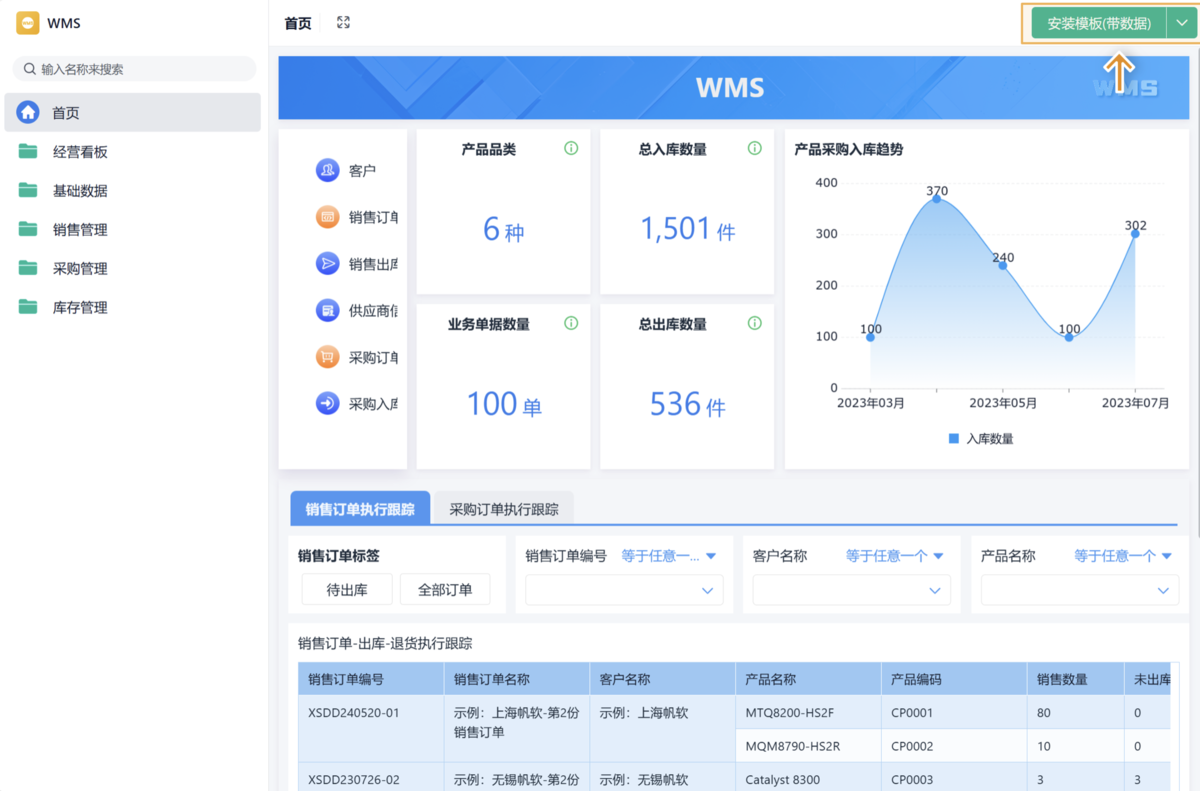Click the 302 data point on trend chart
Screen dimensions: 1200x791
(1135, 233)
